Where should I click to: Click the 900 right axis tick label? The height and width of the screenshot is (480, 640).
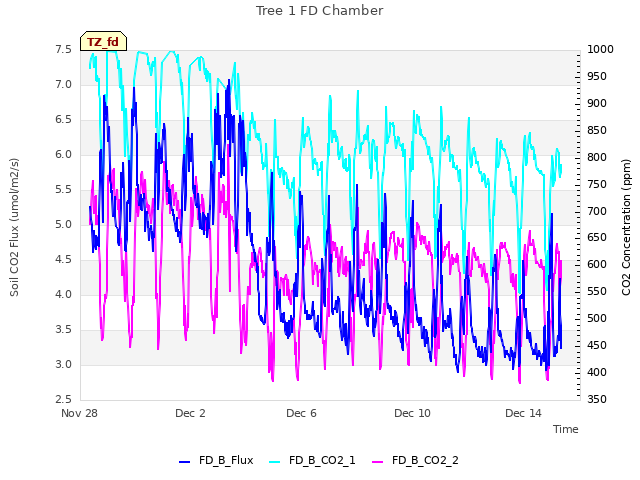tap(597, 103)
